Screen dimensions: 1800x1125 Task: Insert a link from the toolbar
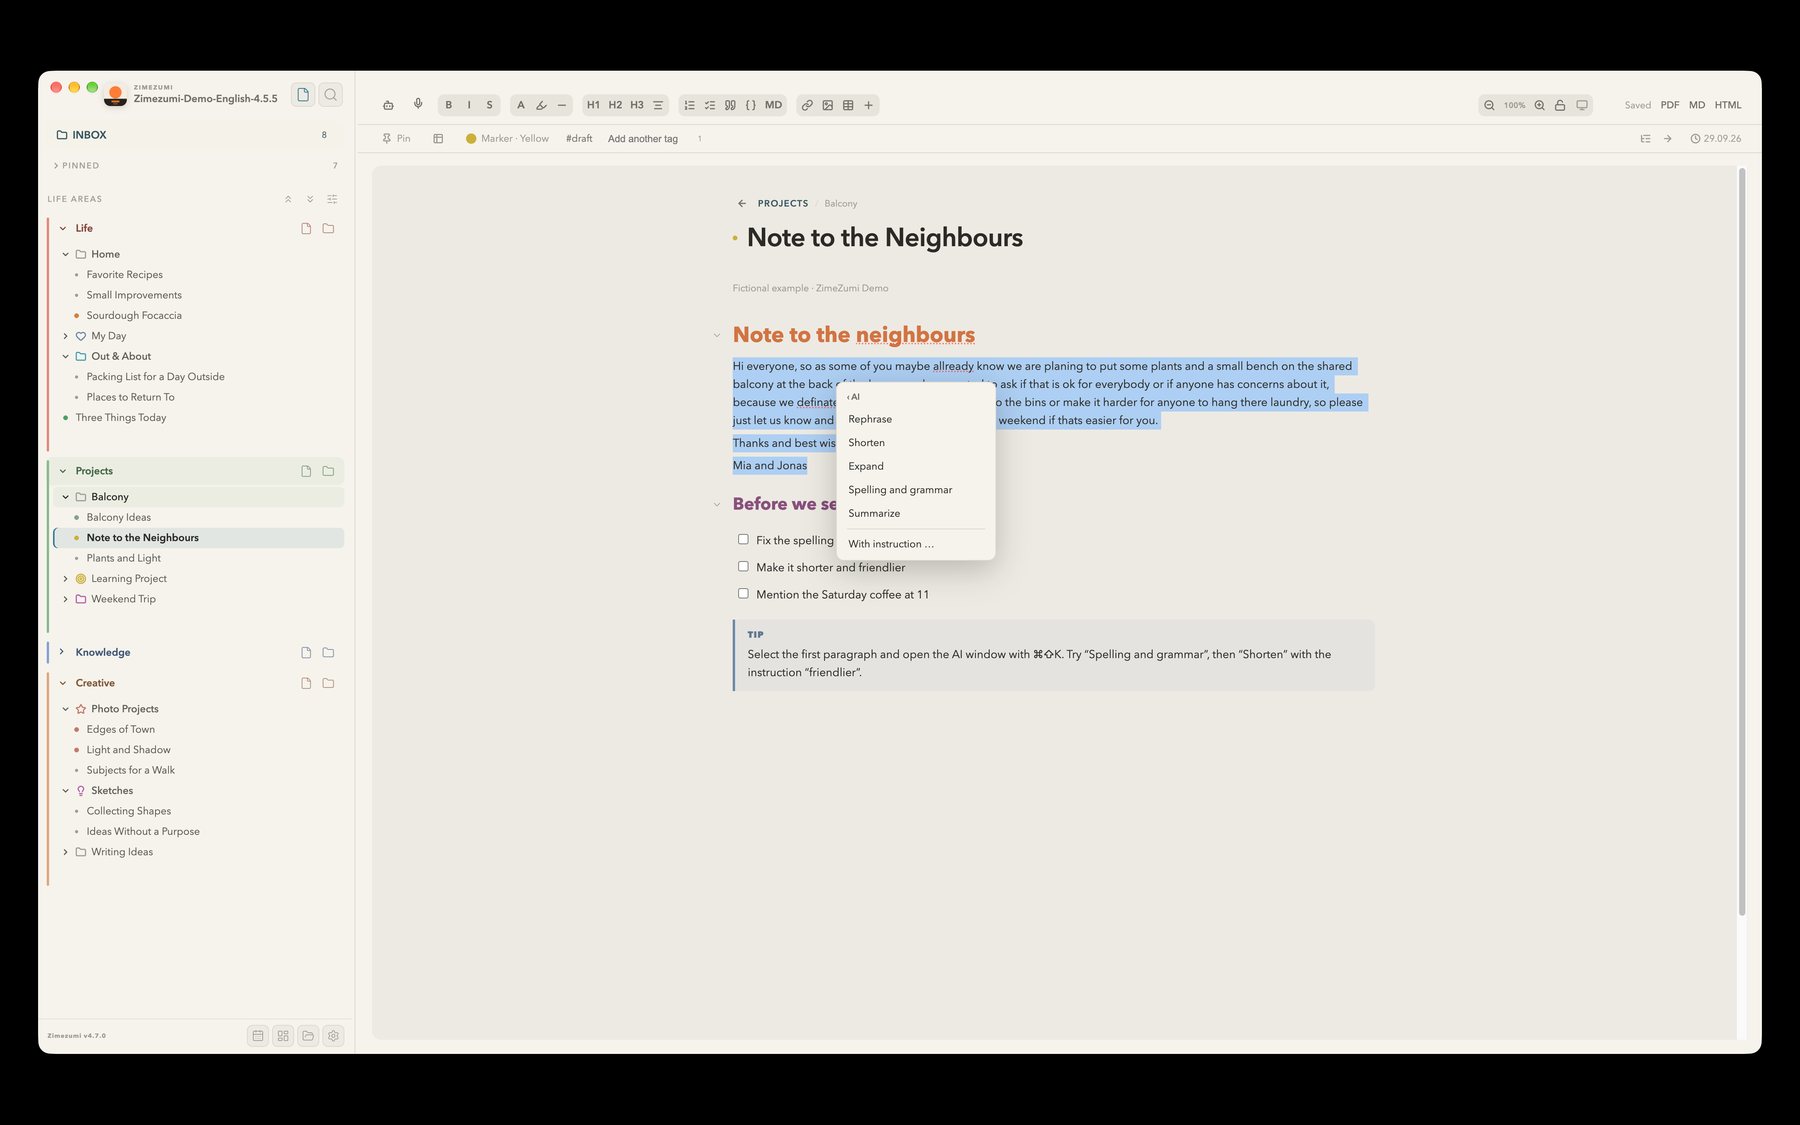point(807,105)
